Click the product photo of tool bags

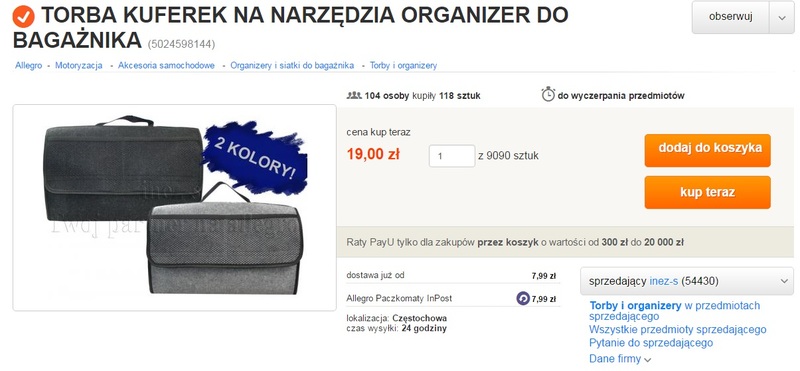pyautogui.click(x=174, y=207)
